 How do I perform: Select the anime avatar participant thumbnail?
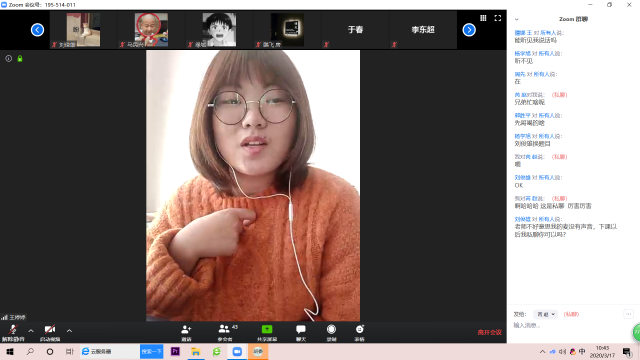219,29
